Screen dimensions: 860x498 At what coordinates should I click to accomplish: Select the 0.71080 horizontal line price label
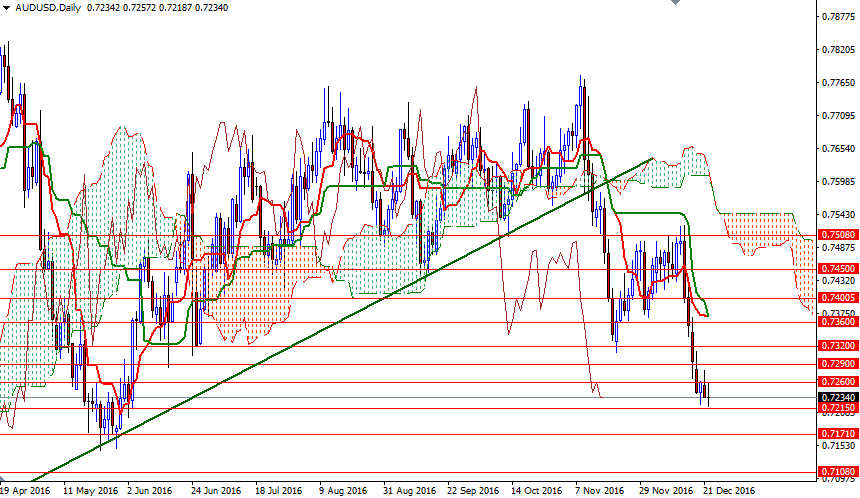[839, 472]
